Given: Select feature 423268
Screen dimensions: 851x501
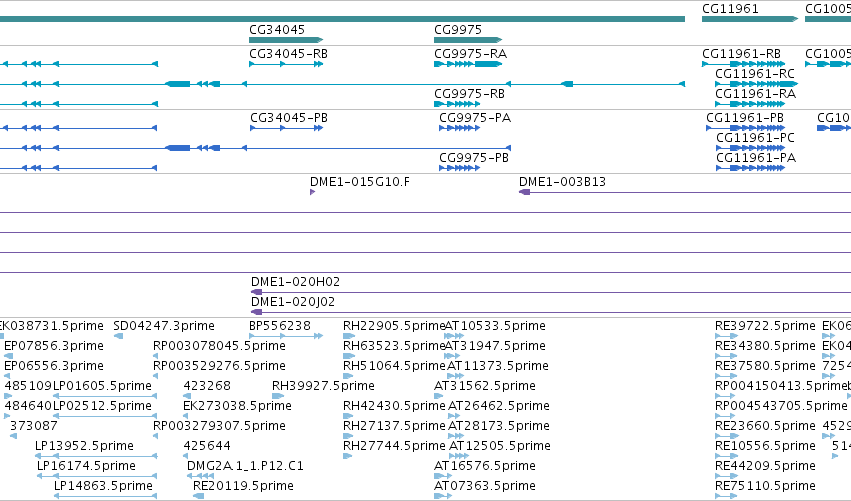Looking at the screenshot, I should tap(207, 386).
